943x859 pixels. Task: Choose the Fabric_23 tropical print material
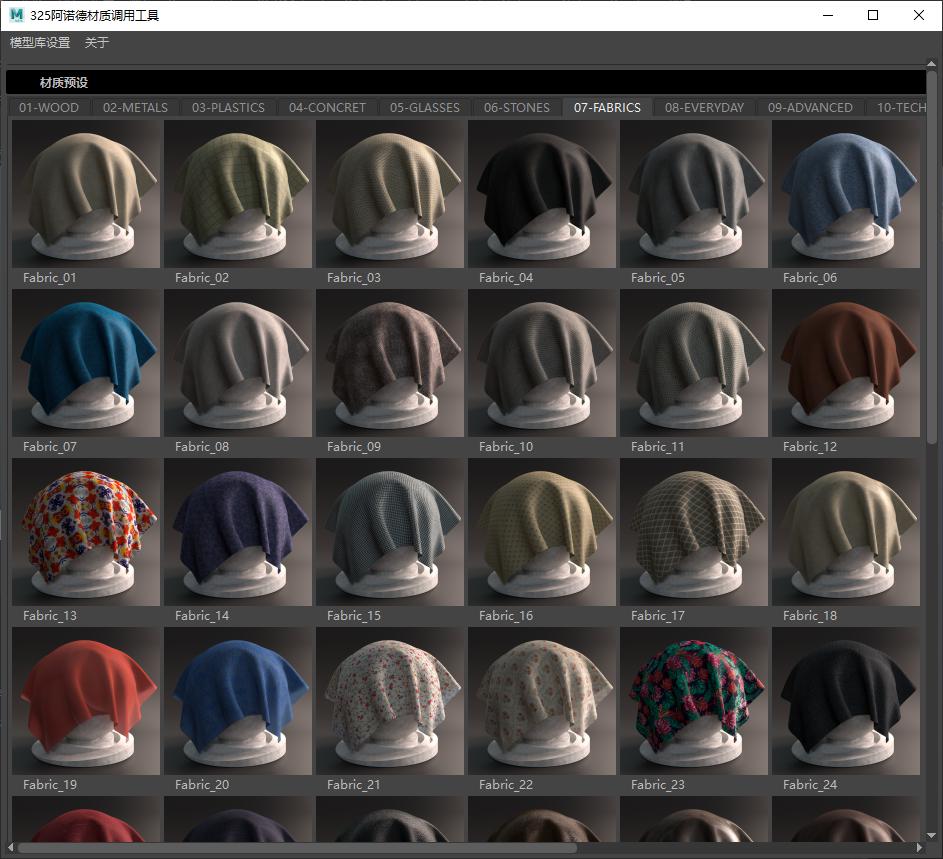click(x=694, y=701)
